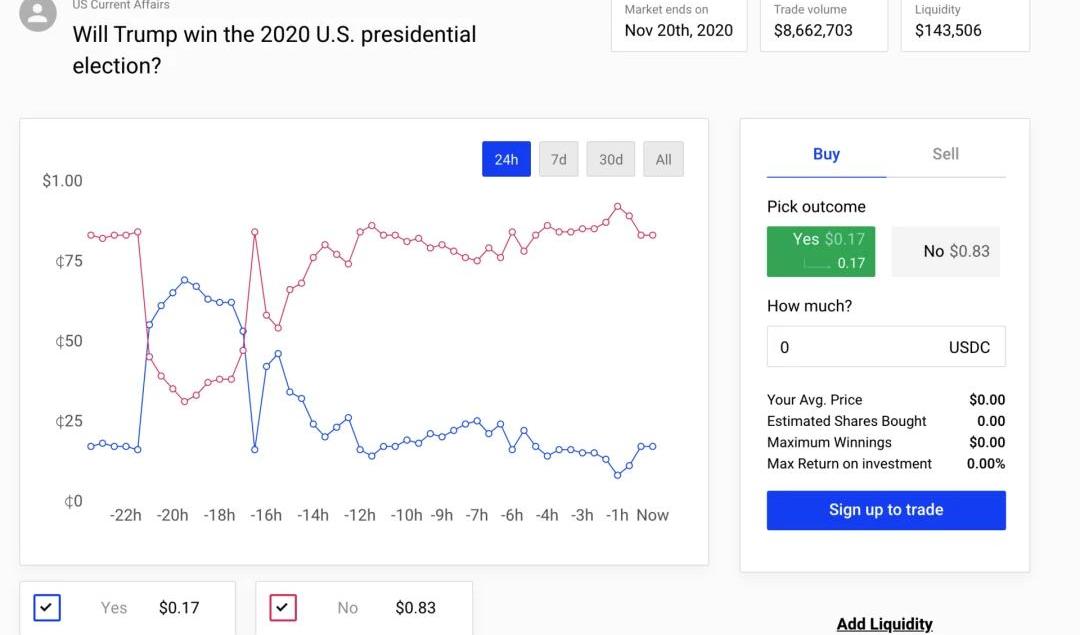
Task: Click the Trade volume info card
Action: coord(823,22)
